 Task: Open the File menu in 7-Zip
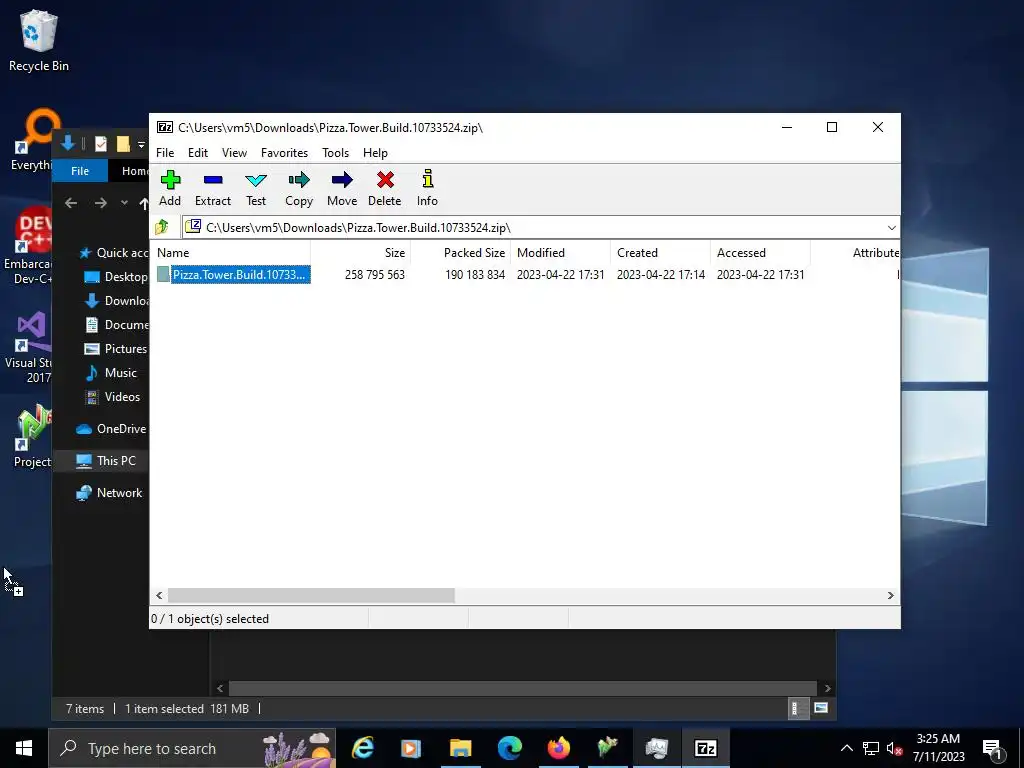(165, 153)
